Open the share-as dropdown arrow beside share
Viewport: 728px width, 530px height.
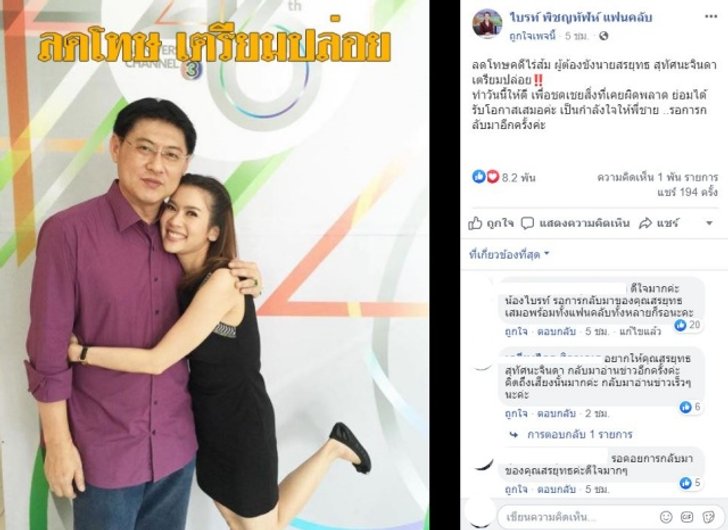coord(709,224)
